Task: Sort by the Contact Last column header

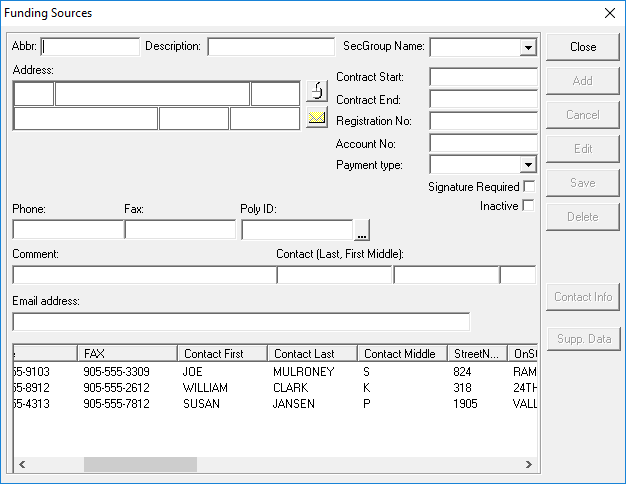Action: pos(313,354)
